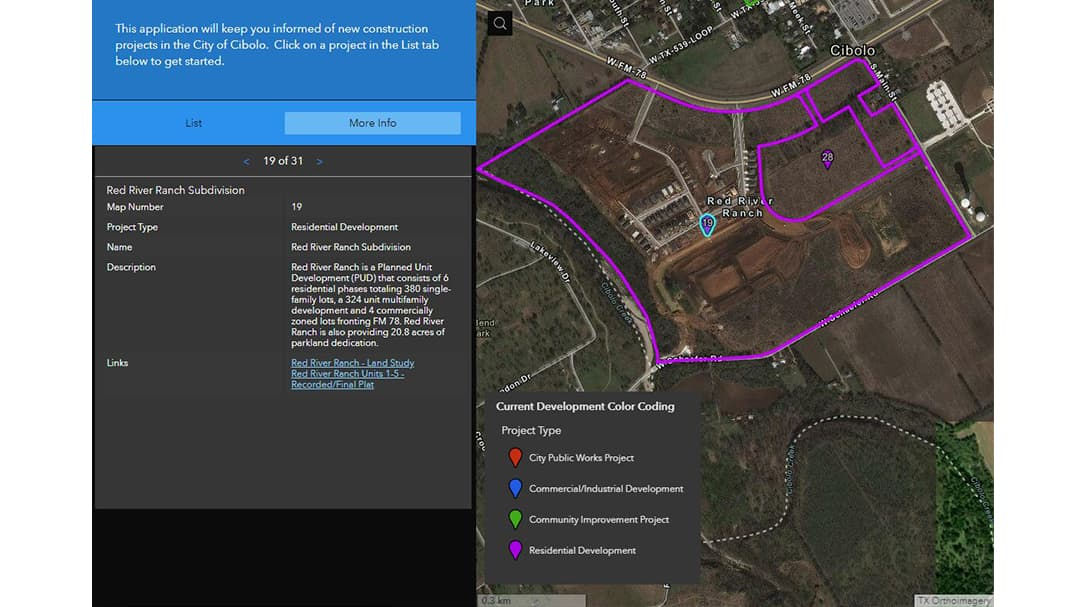1080x607 pixels.
Task: Open the Red River Ranch - Land Study link
Action: [x=352, y=362]
